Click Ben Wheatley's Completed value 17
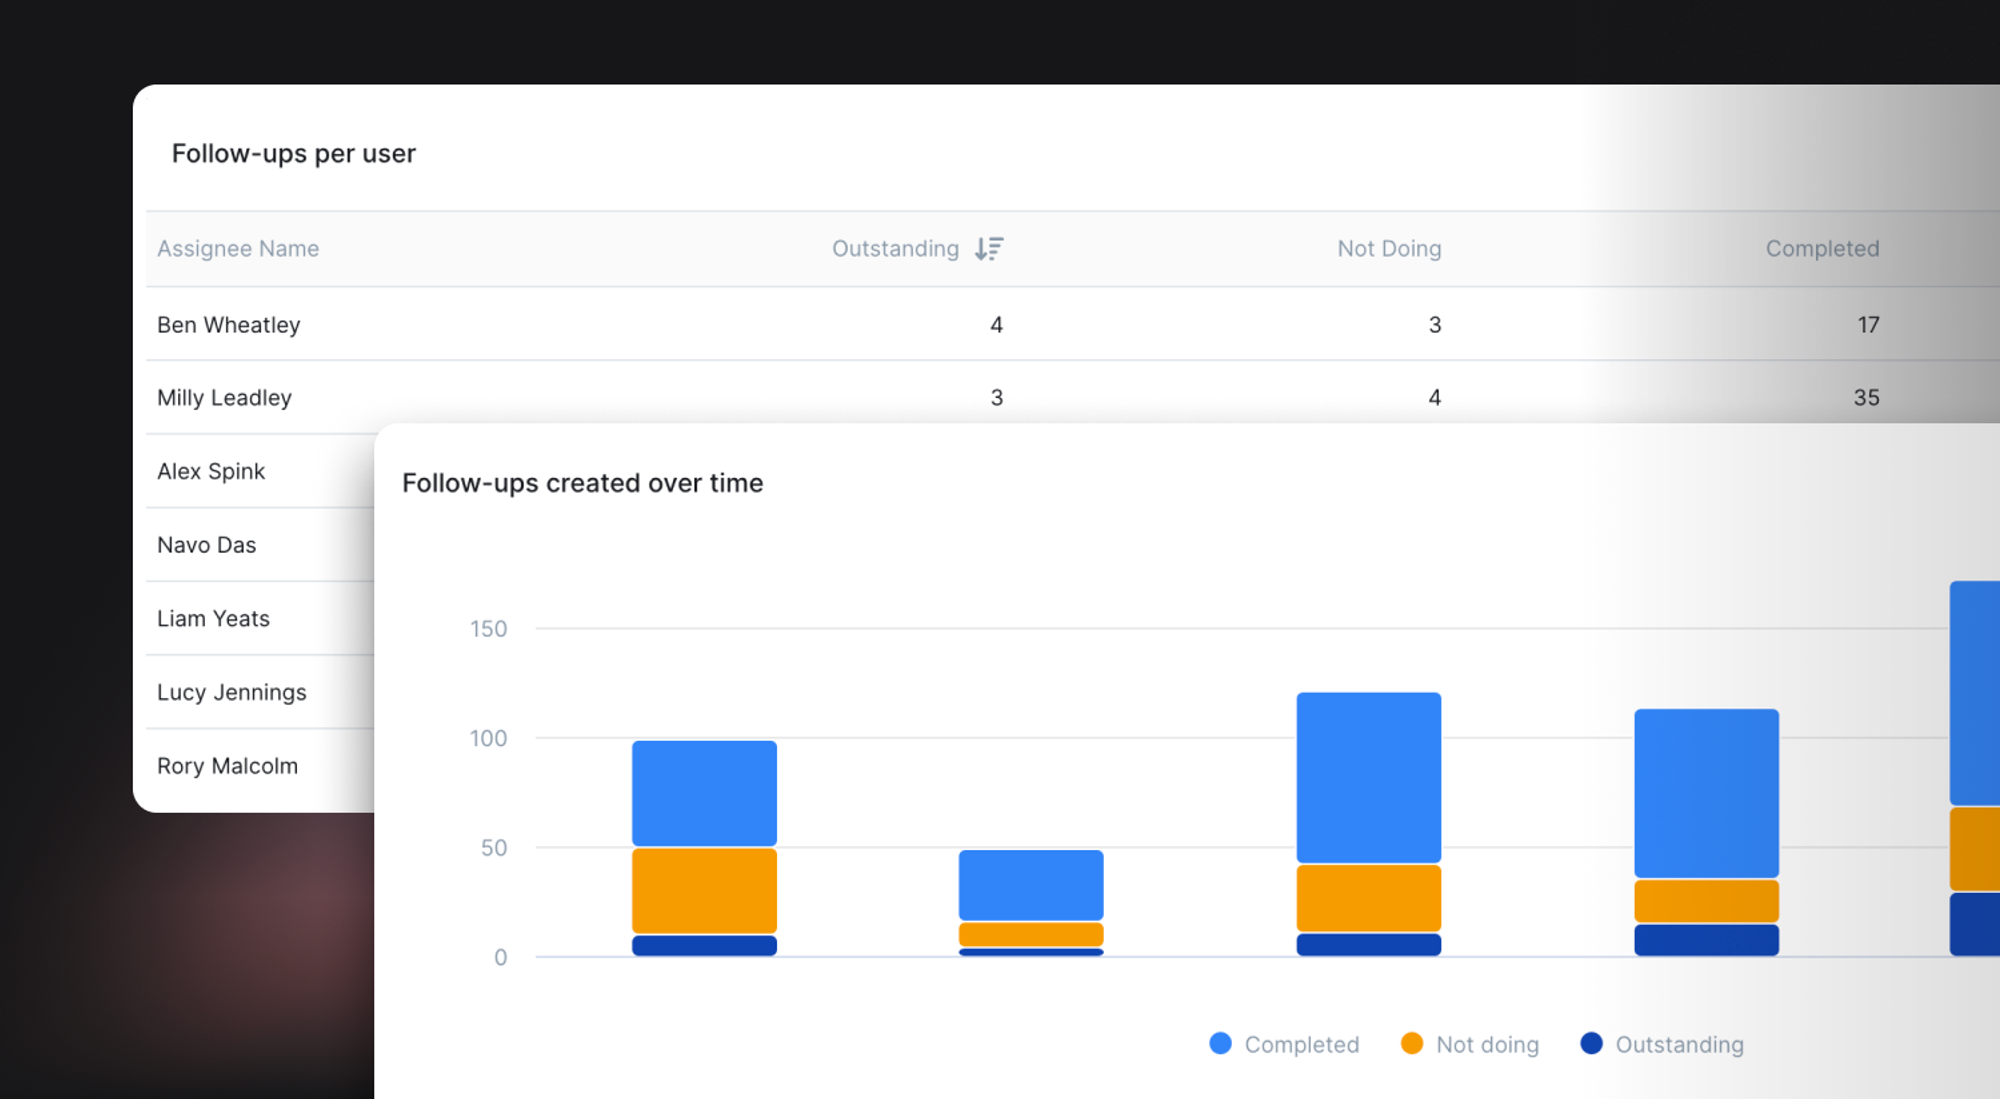Viewport: 2000px width, 1099px height. click(x=1868, y=325)
